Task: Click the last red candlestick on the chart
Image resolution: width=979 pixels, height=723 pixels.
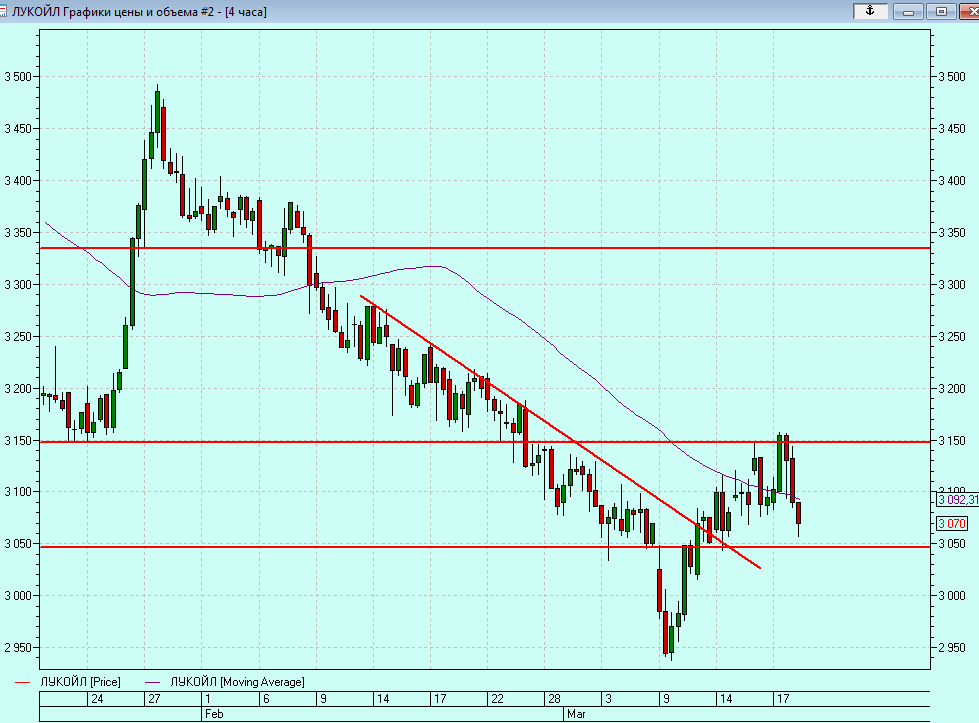Action: [x=799, y=513]
